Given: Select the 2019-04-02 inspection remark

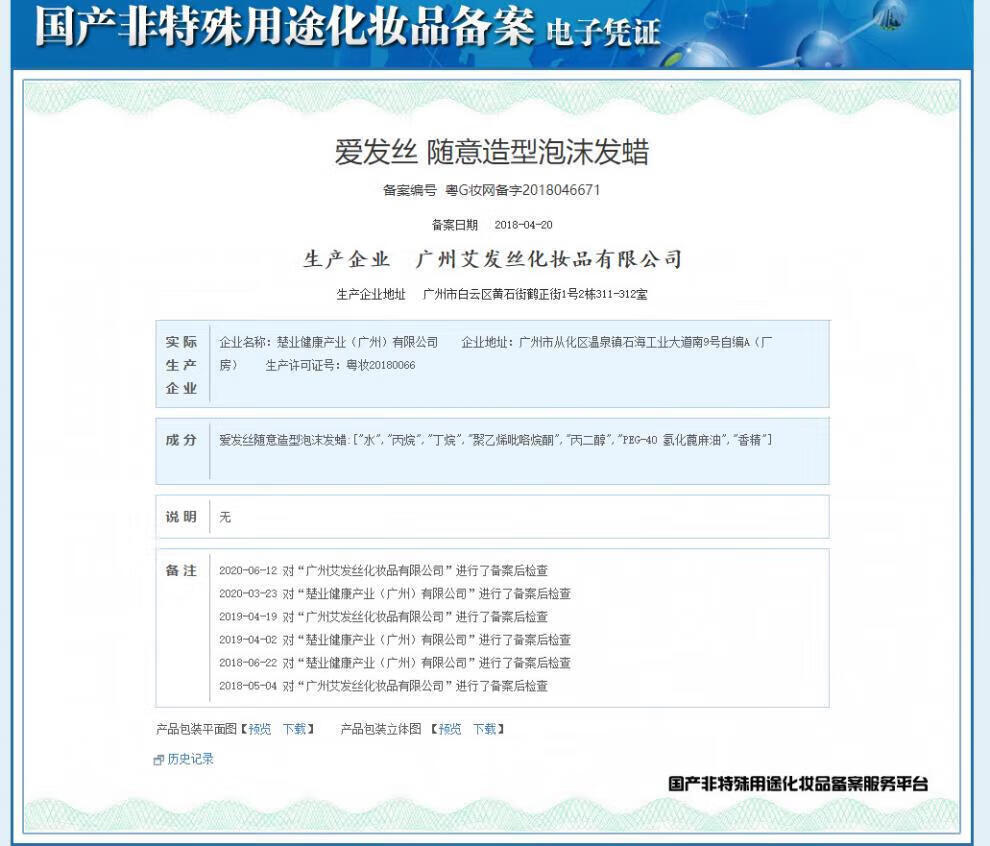Looking at the screenshot, I should [395, 640].
